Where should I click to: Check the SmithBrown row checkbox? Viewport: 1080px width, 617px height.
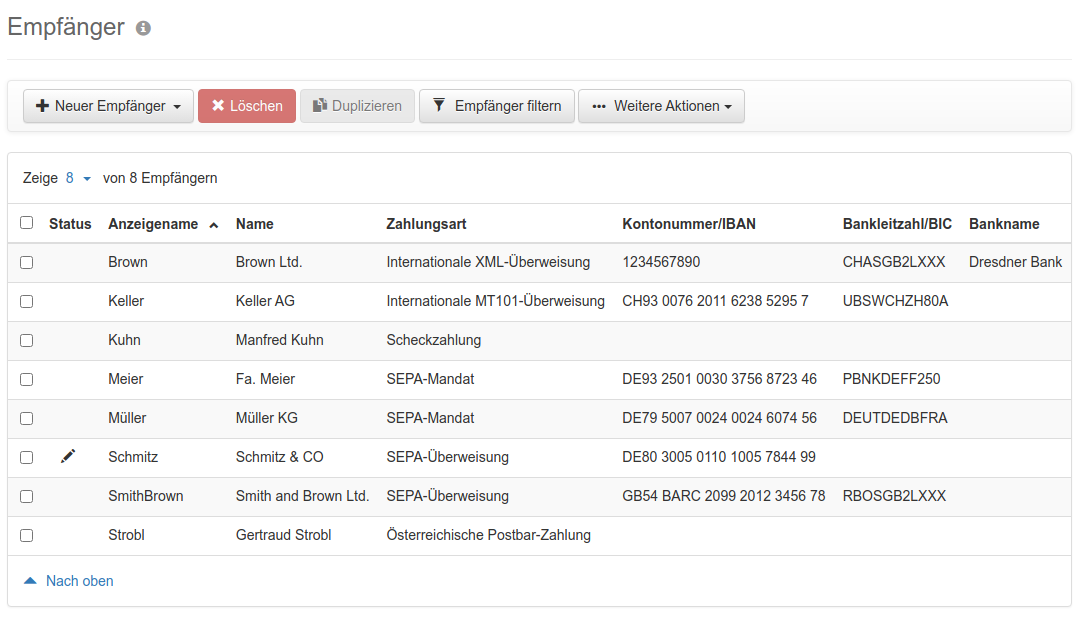click(x=27, y=496)
